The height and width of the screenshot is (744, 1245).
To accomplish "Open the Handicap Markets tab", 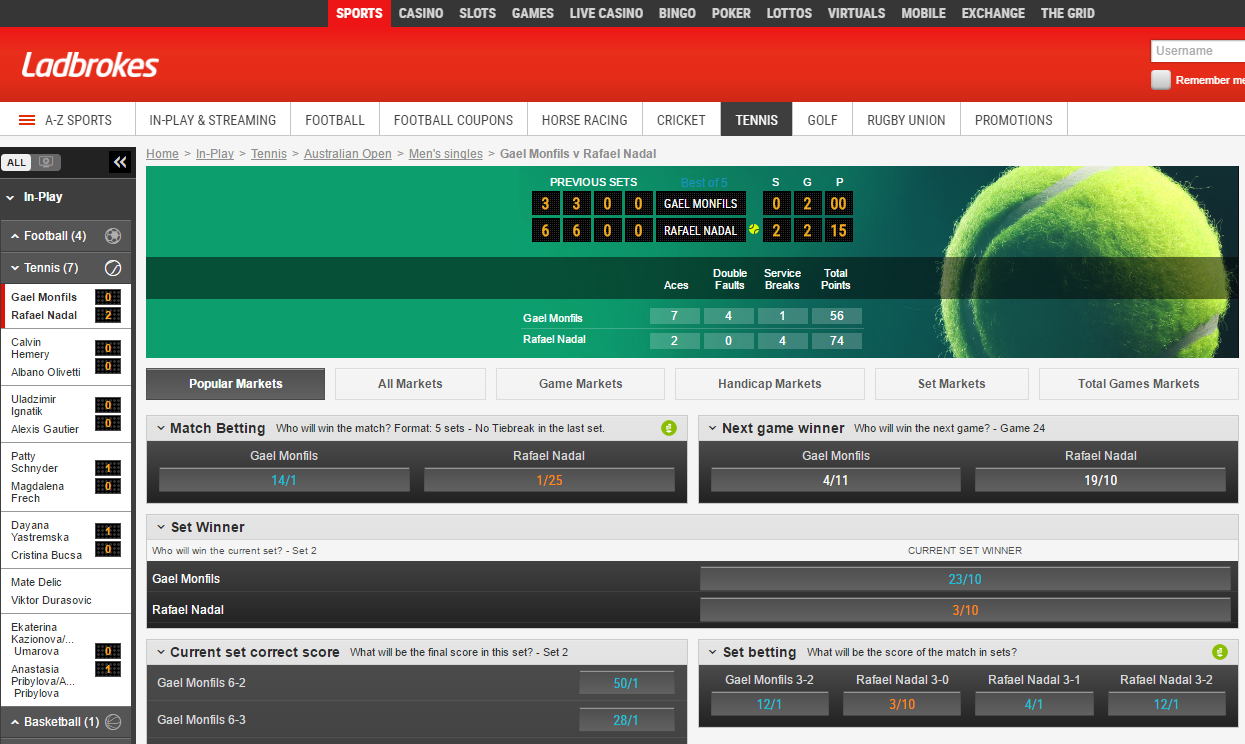I will click(770, 384).
